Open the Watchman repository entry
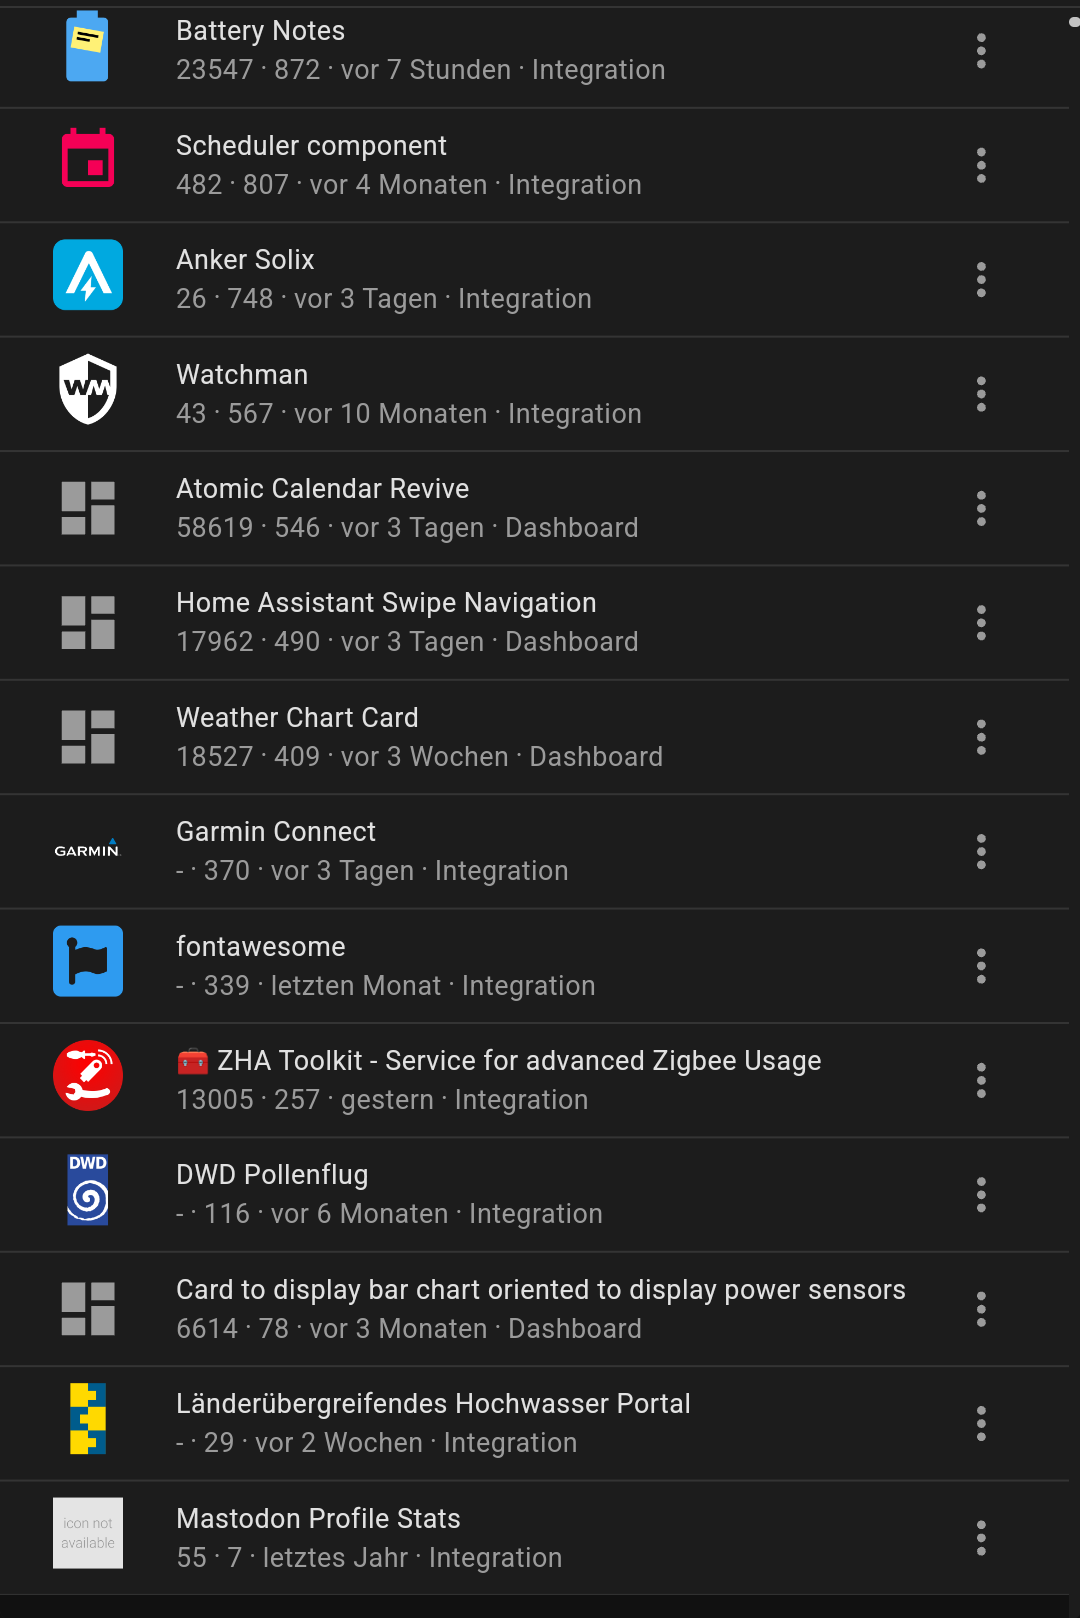This screenshot has height=1618, width=1080. pos(242,375)
